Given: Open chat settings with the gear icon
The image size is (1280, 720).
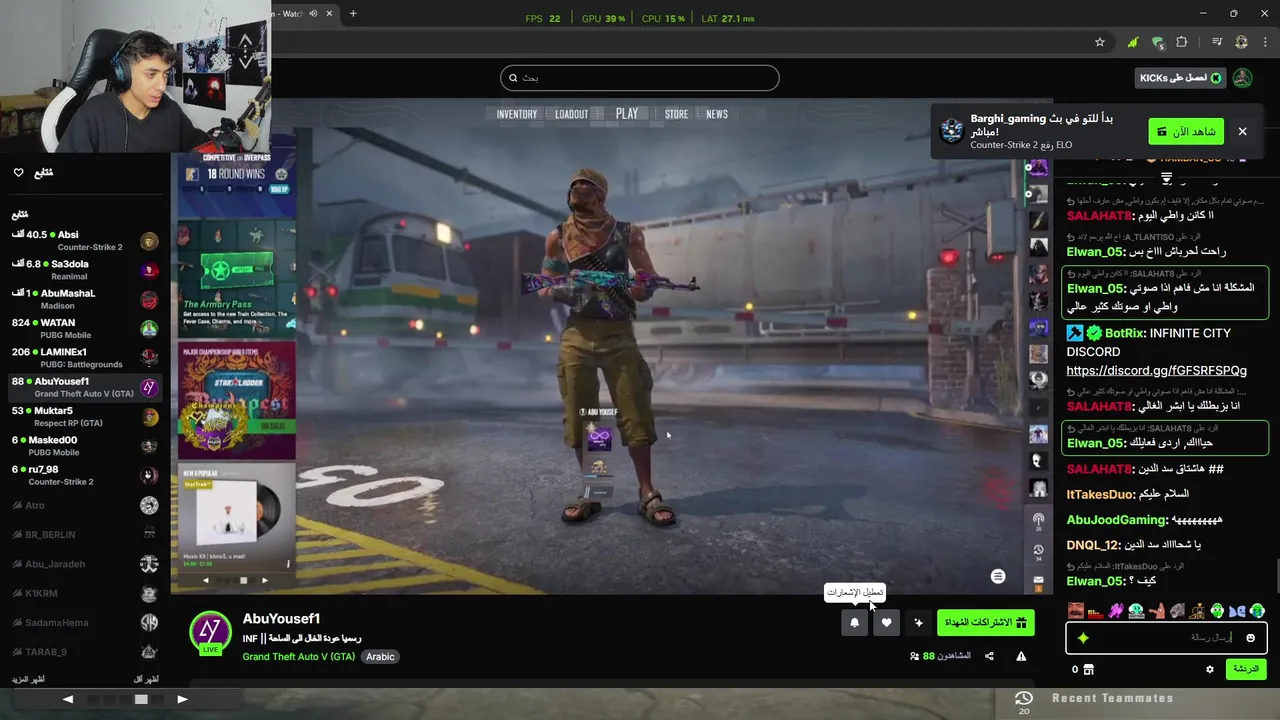Looking at the screenshot, I should 1209,669.
